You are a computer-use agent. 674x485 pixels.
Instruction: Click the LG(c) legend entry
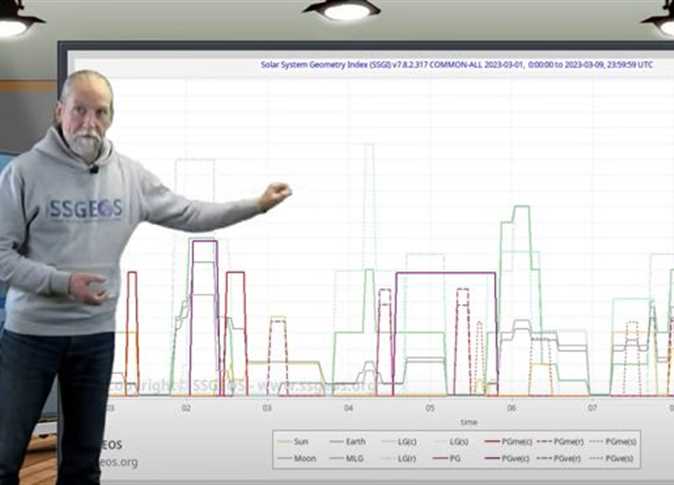pyautogui.click(x=399, y=442)
